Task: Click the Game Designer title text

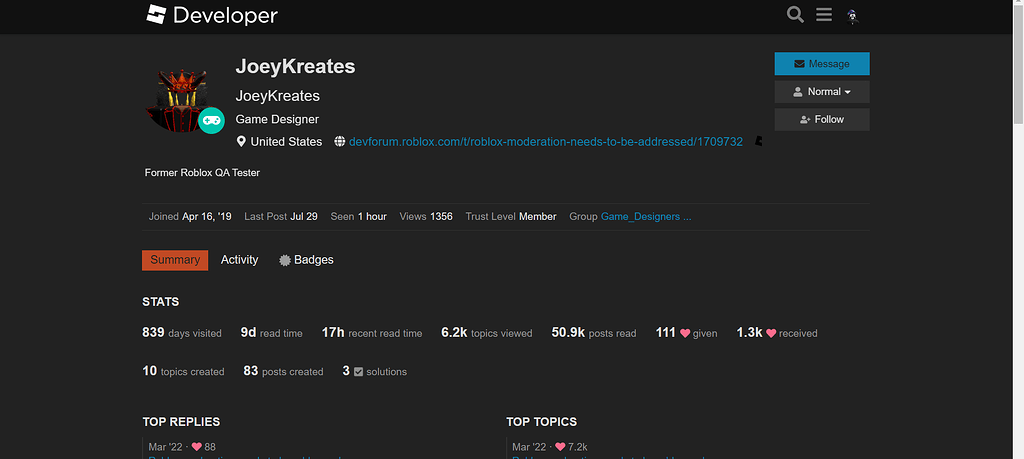Action: click(x=278, y=119)
